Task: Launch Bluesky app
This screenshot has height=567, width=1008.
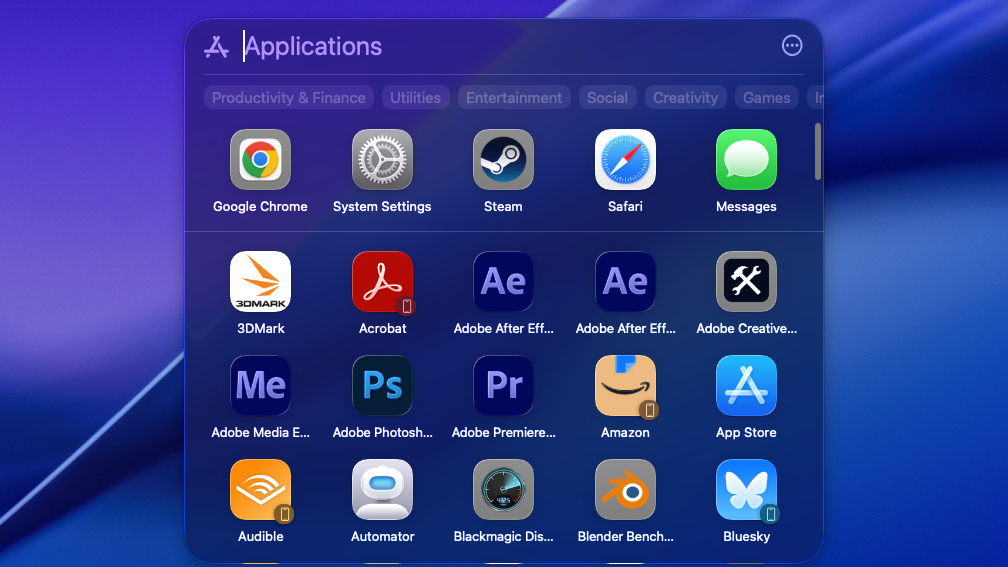Action: pyautogui.click(x=746, y=490)
